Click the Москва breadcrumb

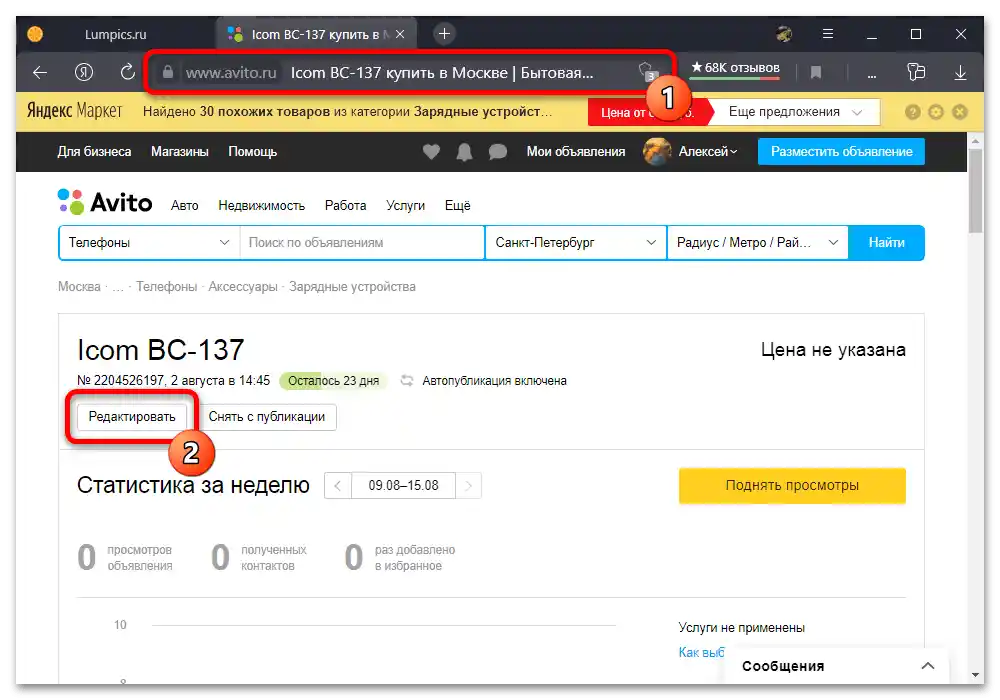(79, 287)
